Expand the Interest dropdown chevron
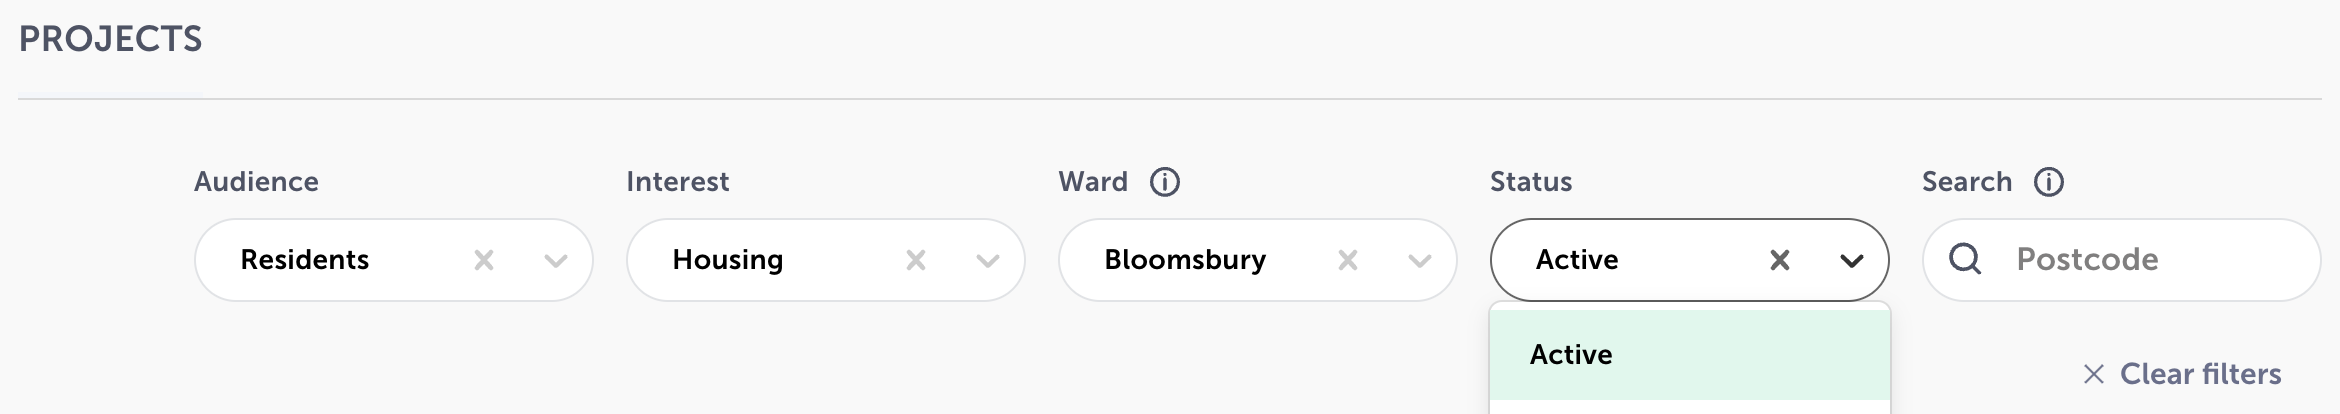Image resolution: width=2340 pixels, height=414 pixels. pyautogui.click(x=988, y=261)
